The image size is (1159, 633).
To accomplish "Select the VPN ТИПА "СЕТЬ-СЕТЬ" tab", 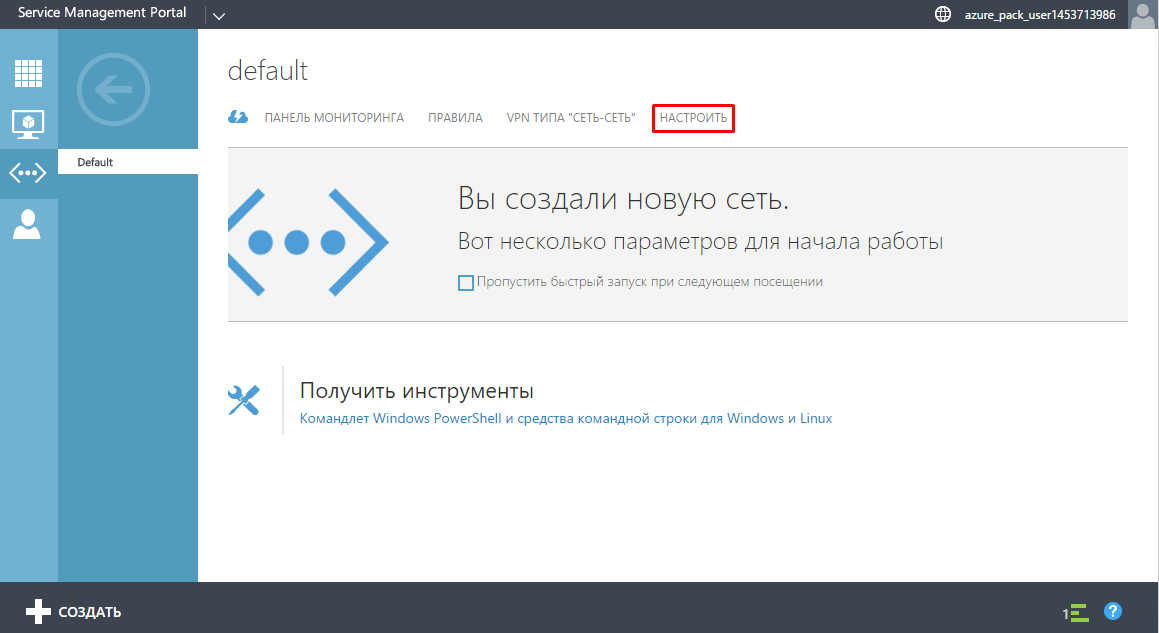I will pyautogui.click(x=571, y=118).
